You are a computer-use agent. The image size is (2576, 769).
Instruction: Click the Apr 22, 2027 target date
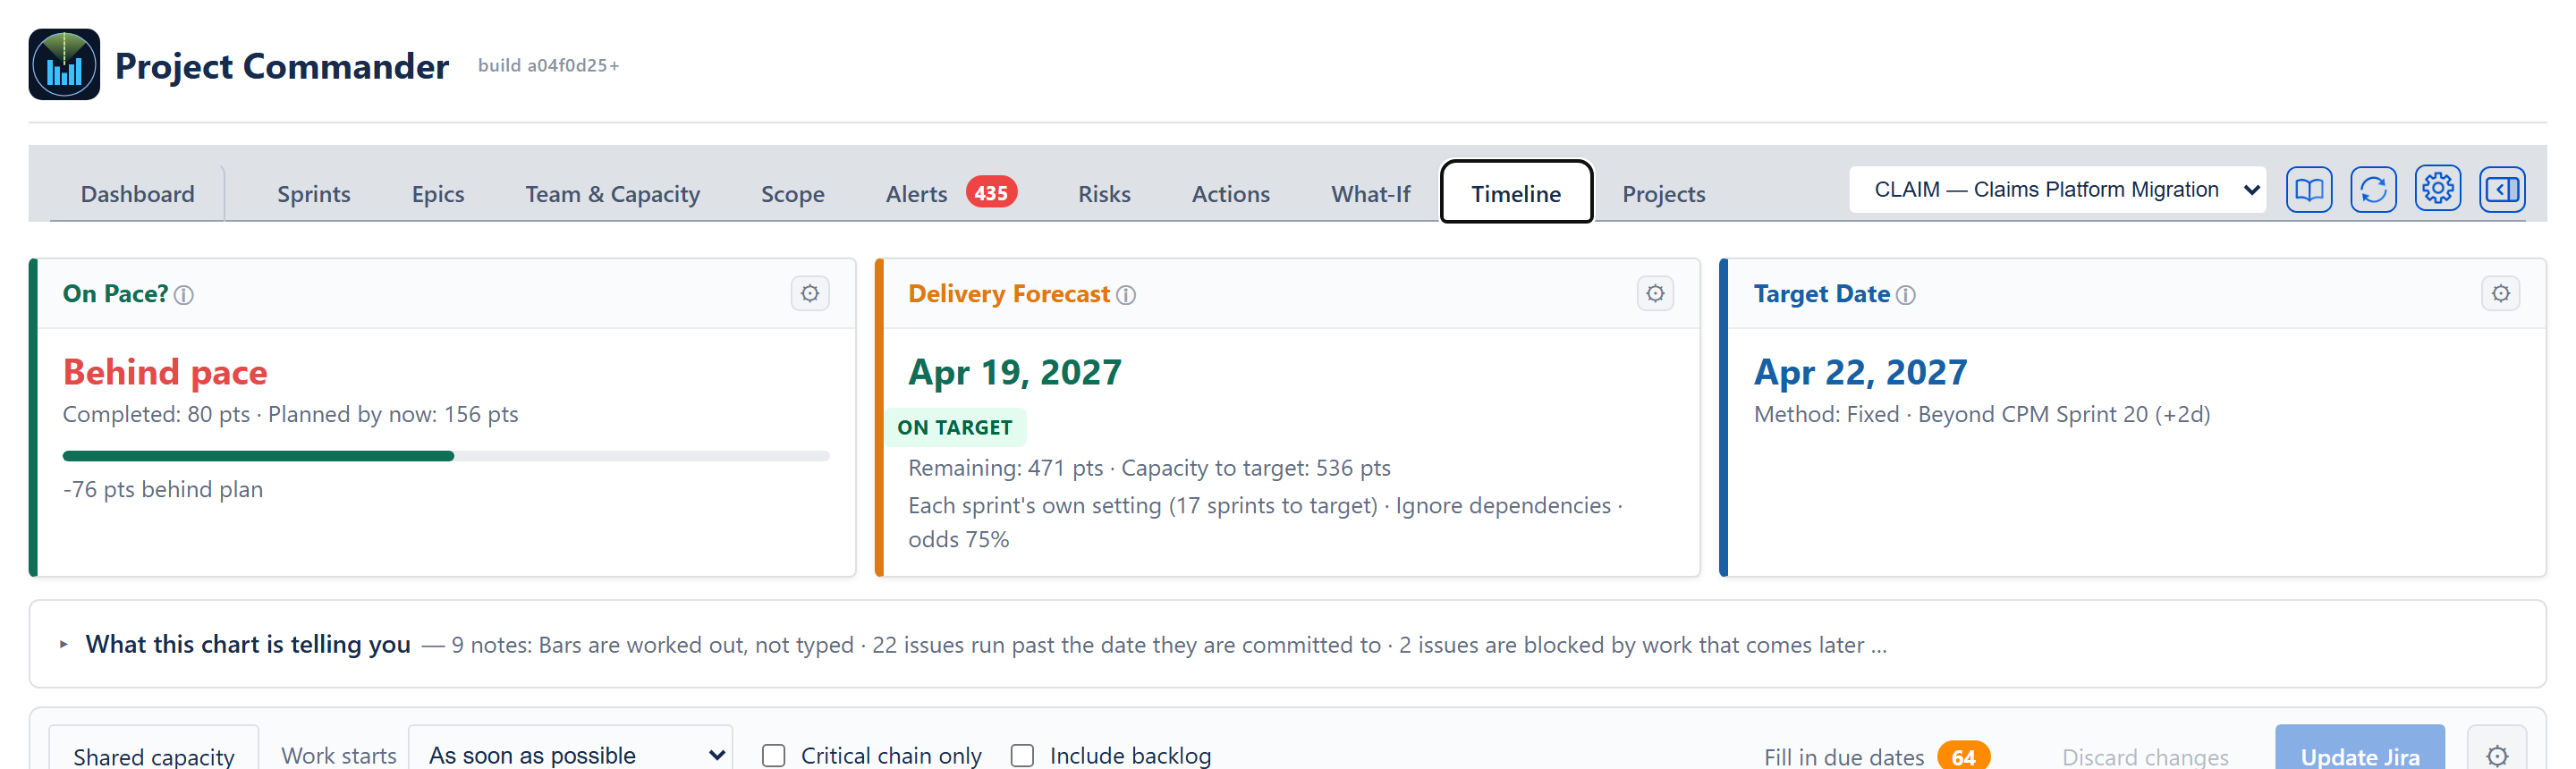1860,373
